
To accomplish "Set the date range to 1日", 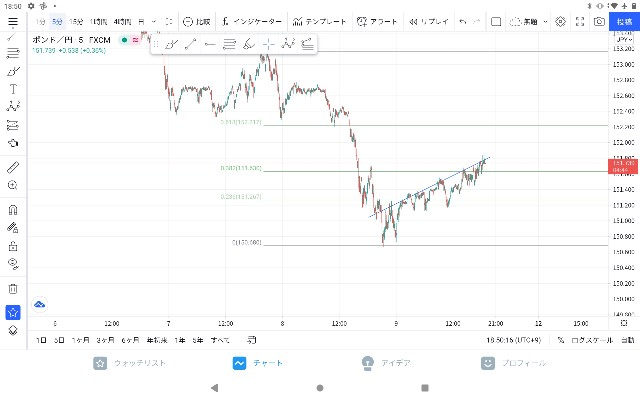I will (41, 340).
